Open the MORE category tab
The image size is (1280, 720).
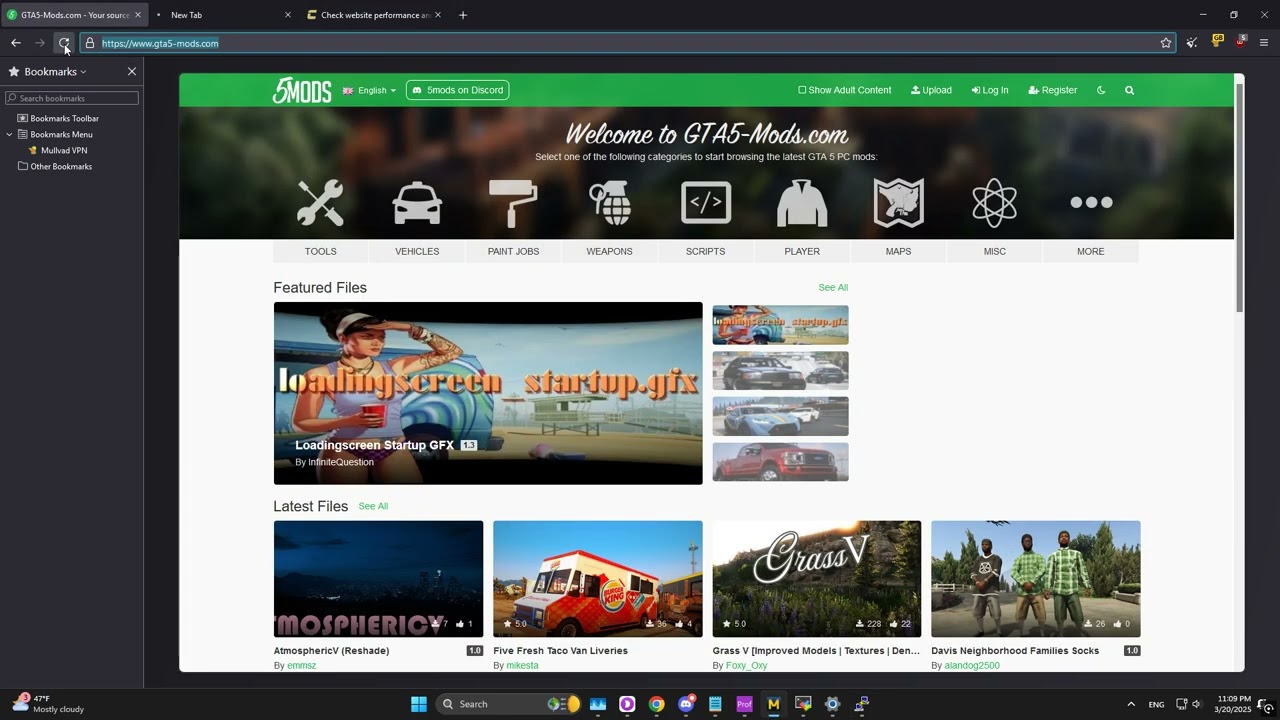click(x=1091, y=251)
